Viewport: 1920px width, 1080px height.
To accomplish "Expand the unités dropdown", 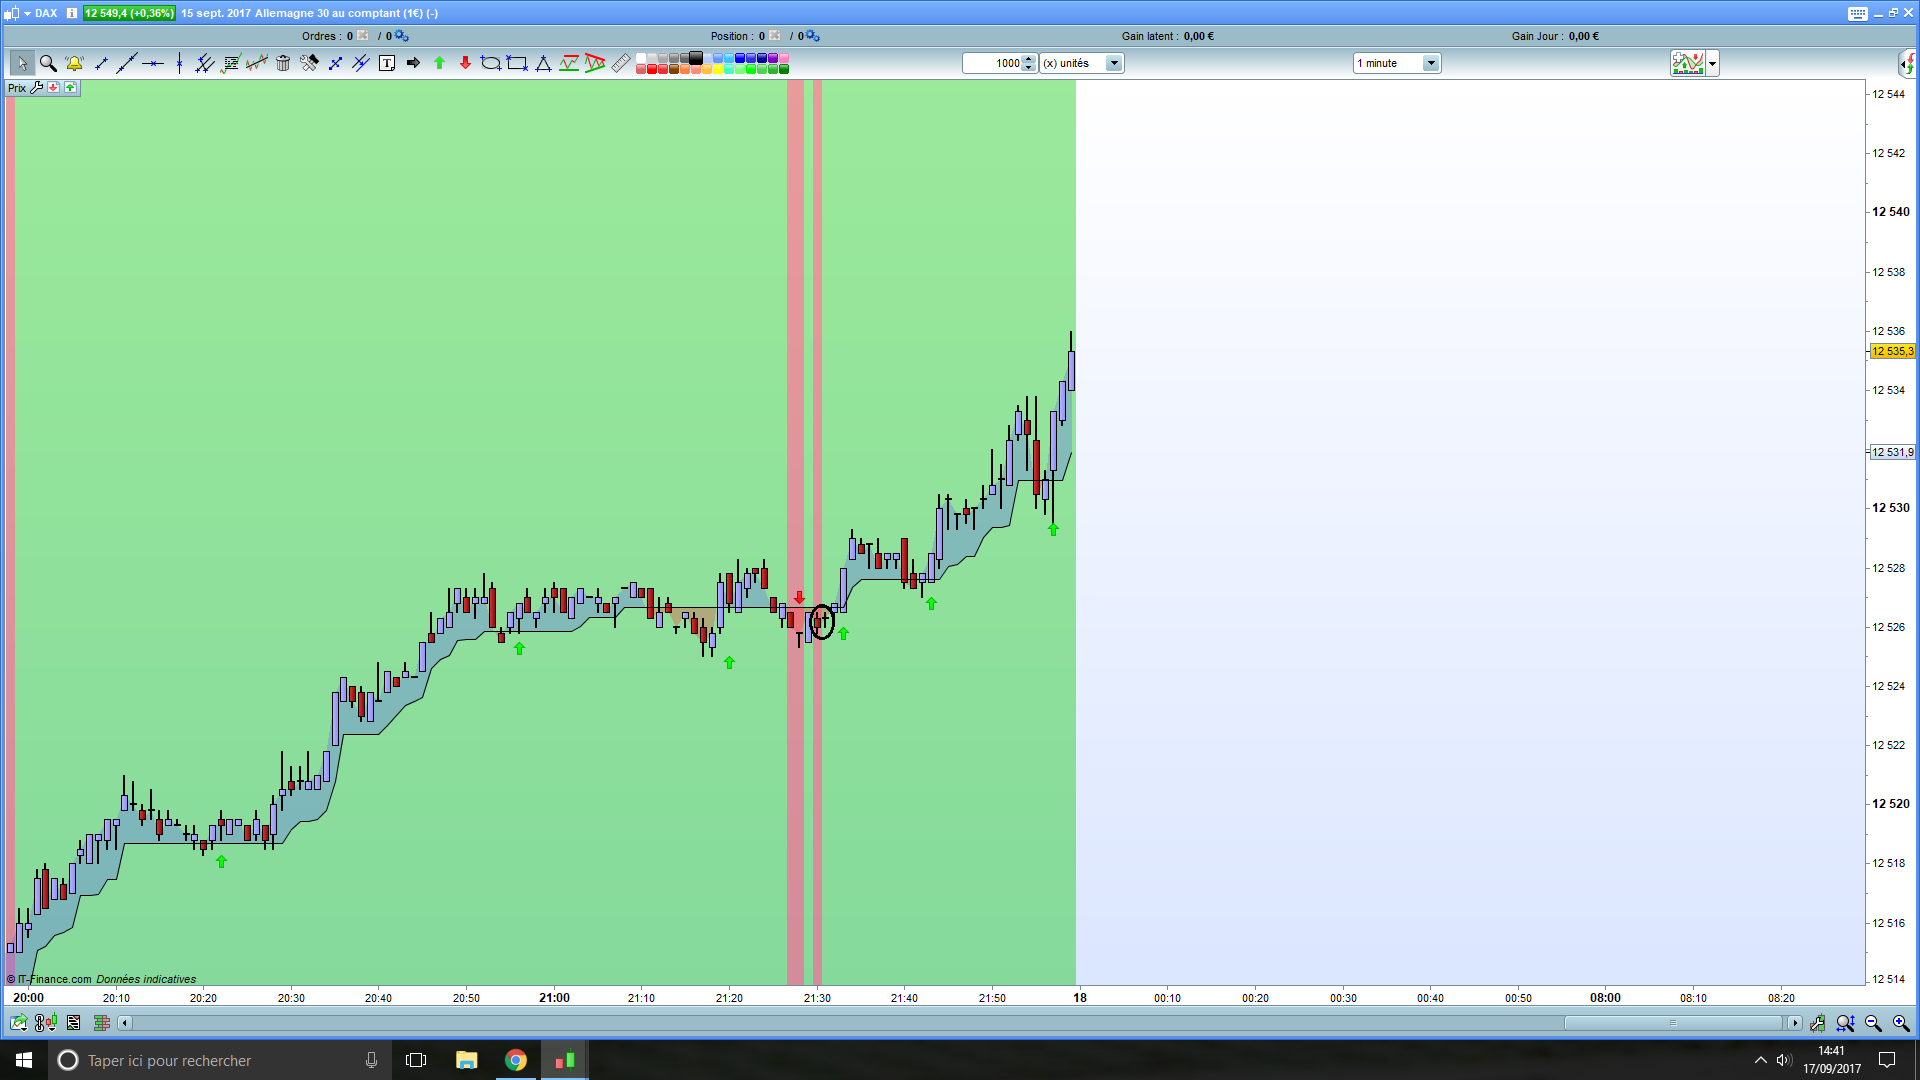I will pos(1113,63).
